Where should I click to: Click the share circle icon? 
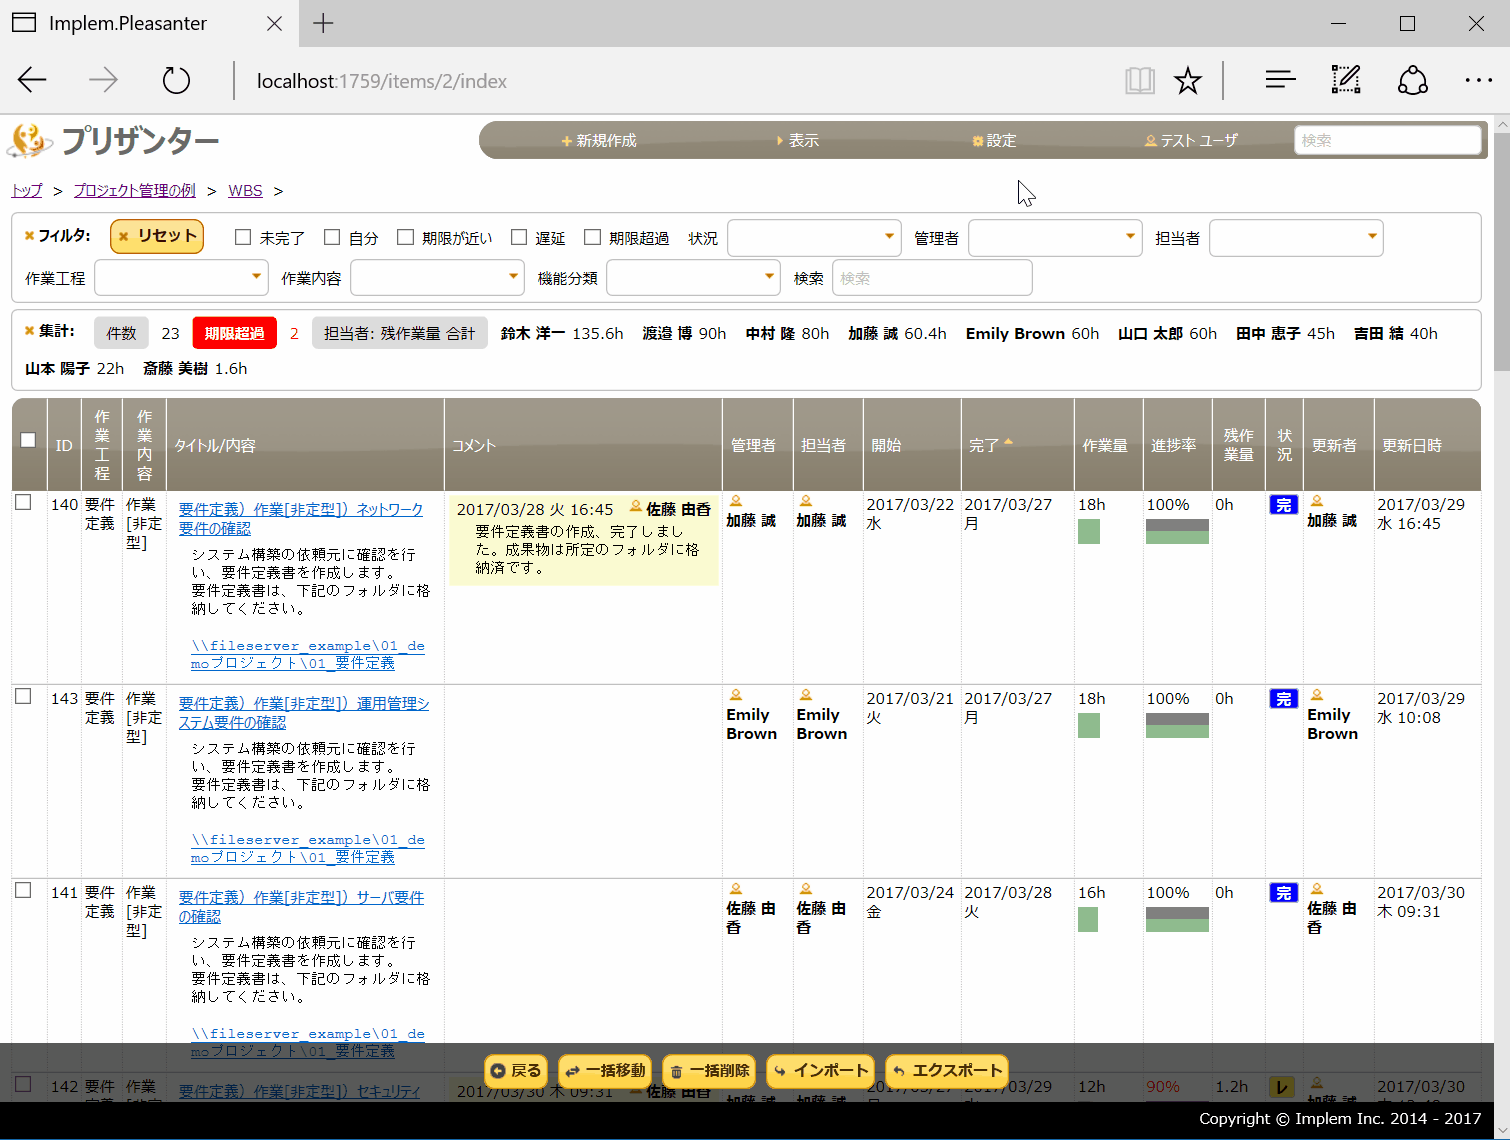coord(1413,80)
